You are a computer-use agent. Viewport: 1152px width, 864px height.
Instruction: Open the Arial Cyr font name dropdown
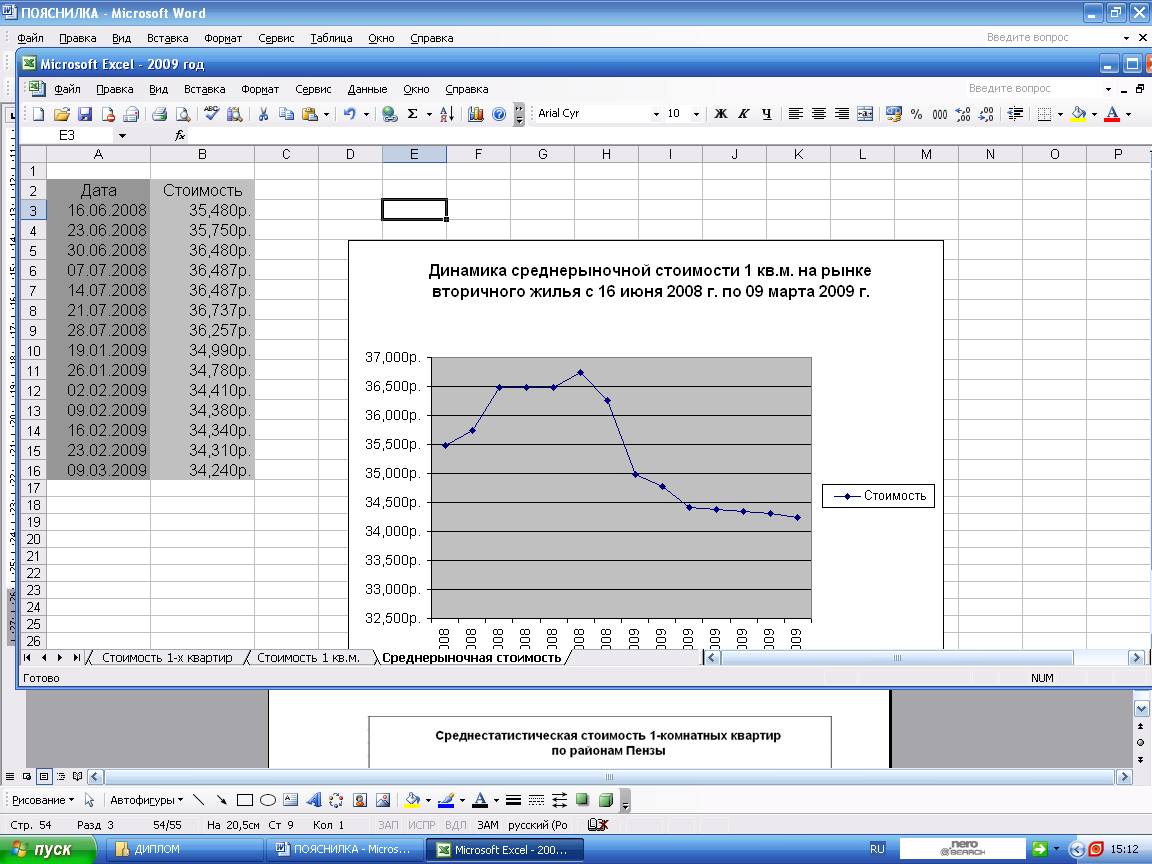656,114
